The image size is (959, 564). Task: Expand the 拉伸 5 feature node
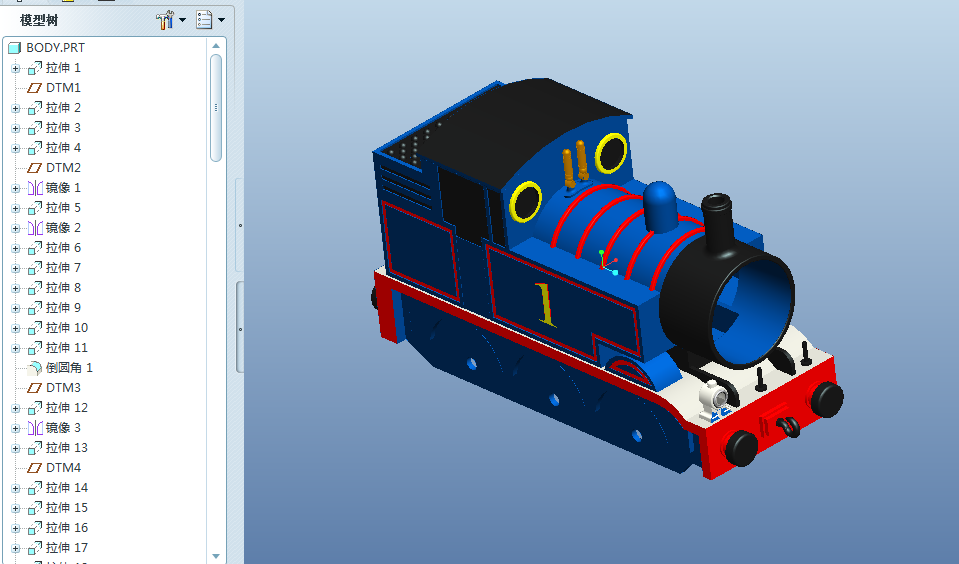click(x=15, y=209)
